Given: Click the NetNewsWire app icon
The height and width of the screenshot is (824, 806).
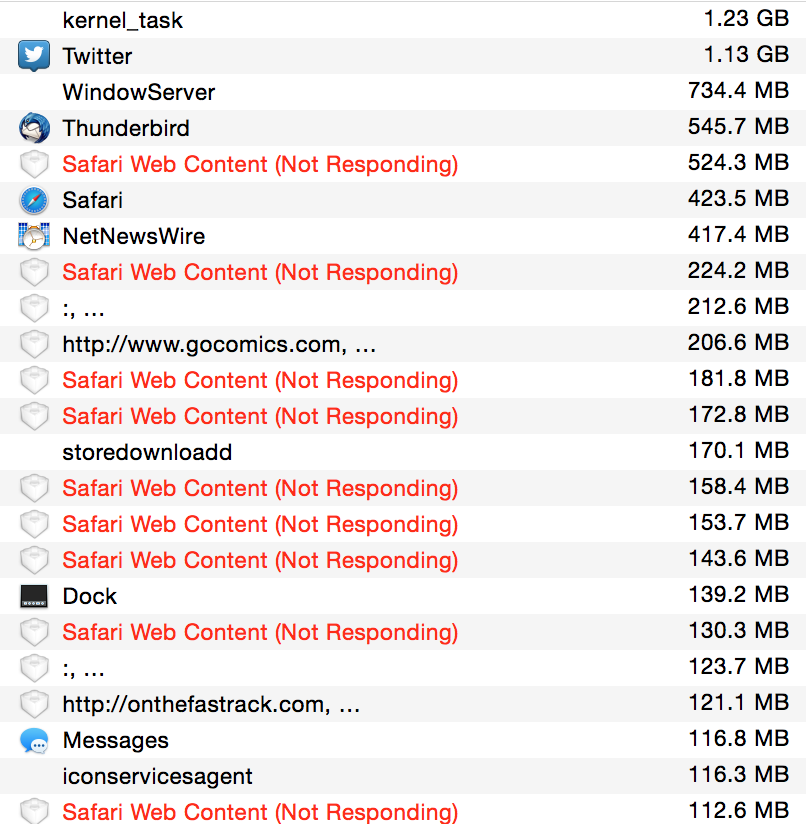Looking at the screenshot, I should (x=34, y=236).
